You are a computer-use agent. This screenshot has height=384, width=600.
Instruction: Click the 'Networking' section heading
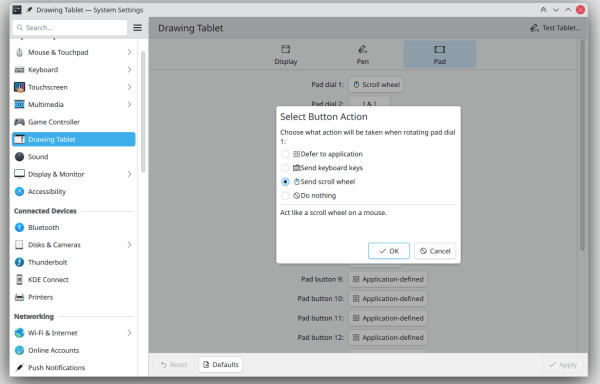34,316
